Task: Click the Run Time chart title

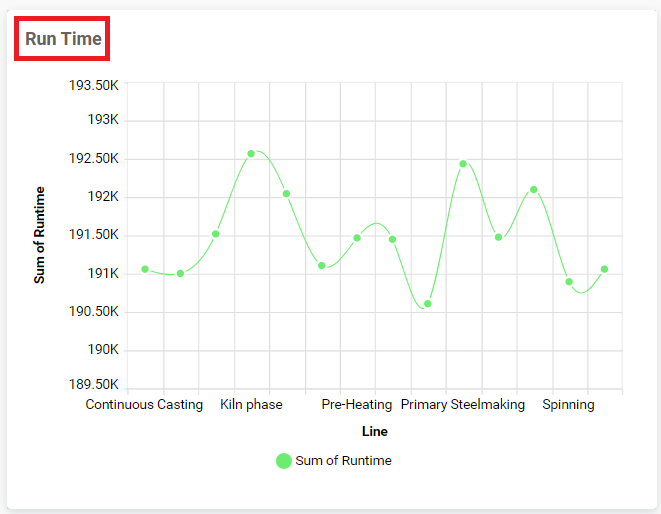Action: 63,39
